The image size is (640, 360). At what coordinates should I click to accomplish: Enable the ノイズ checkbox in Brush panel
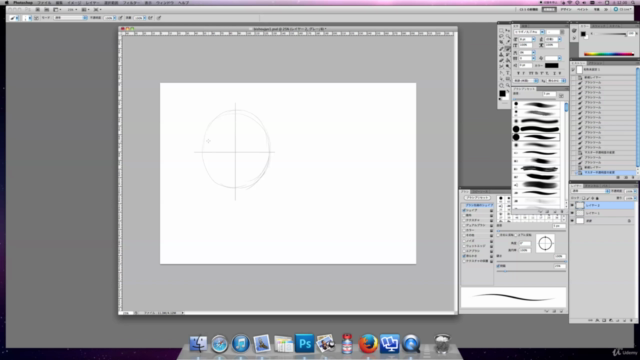464,241
